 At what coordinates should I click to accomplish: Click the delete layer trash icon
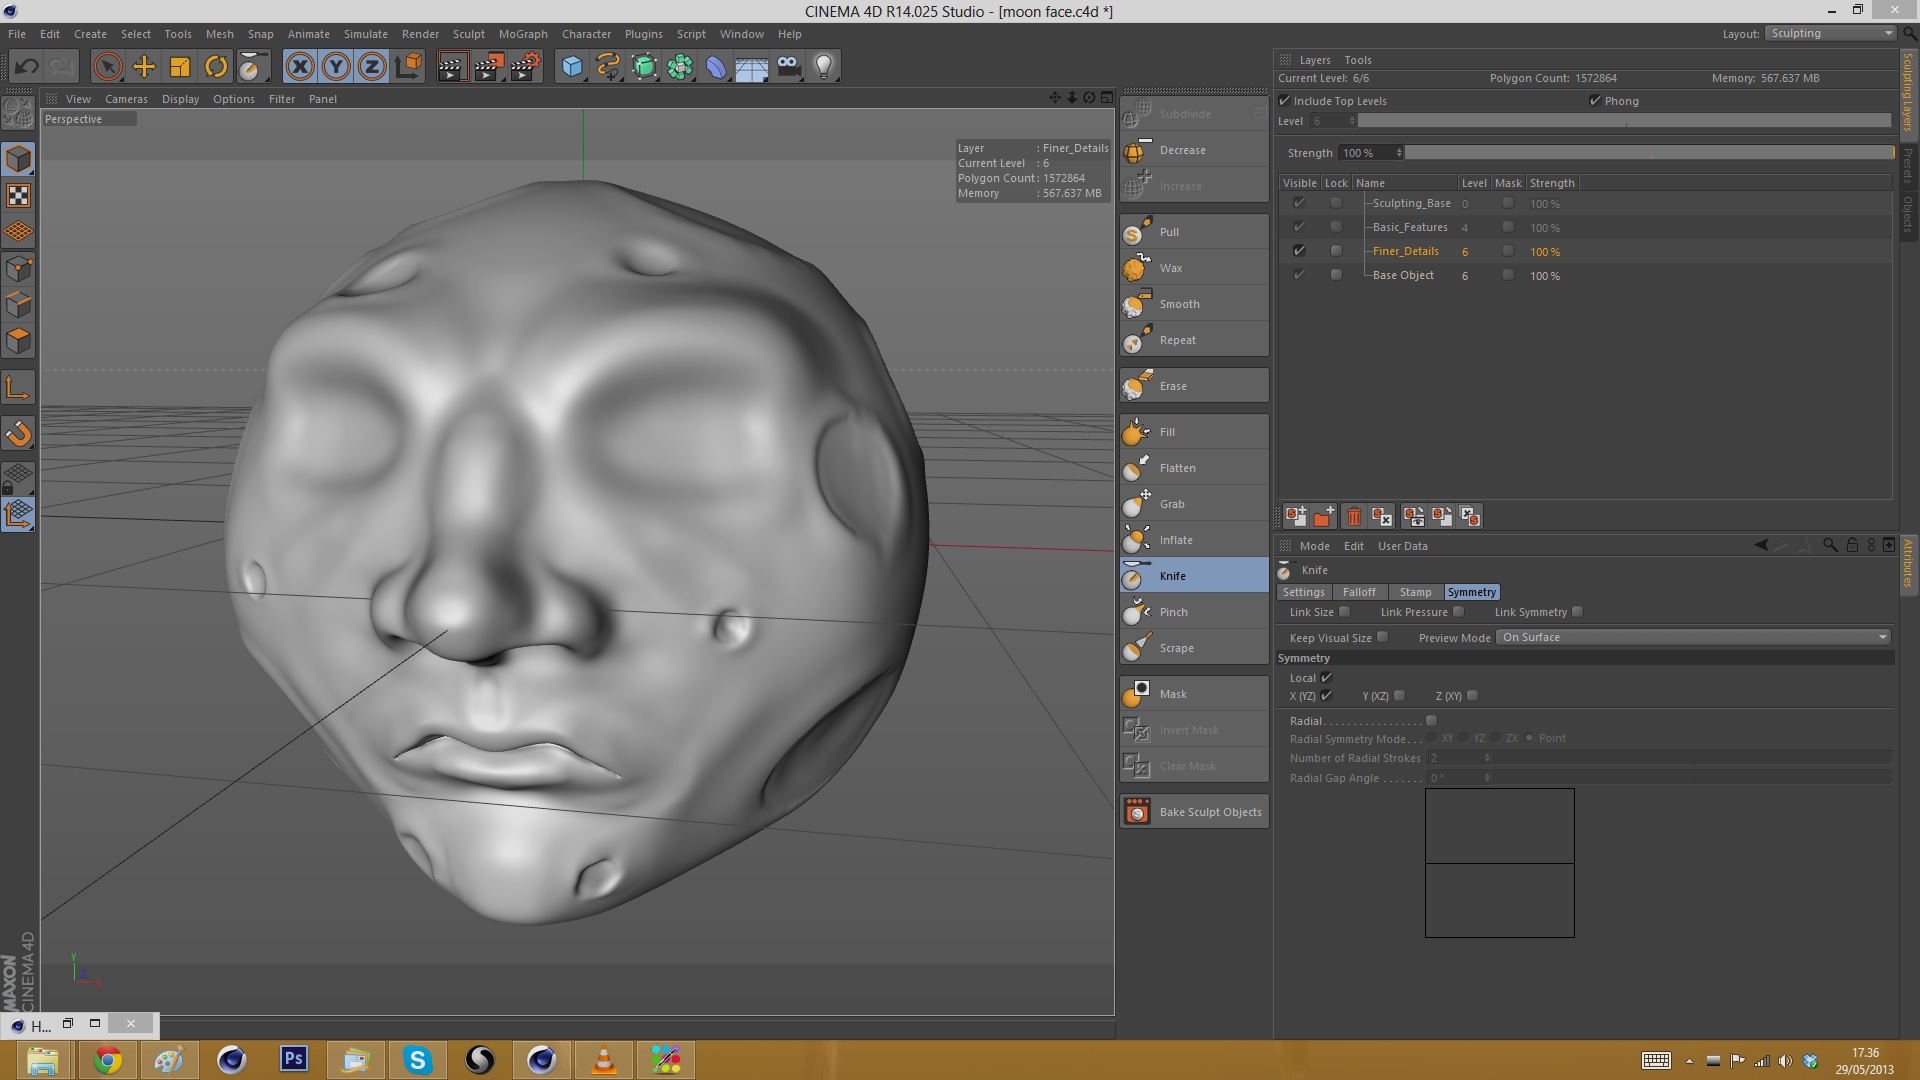click(1353, 517)
